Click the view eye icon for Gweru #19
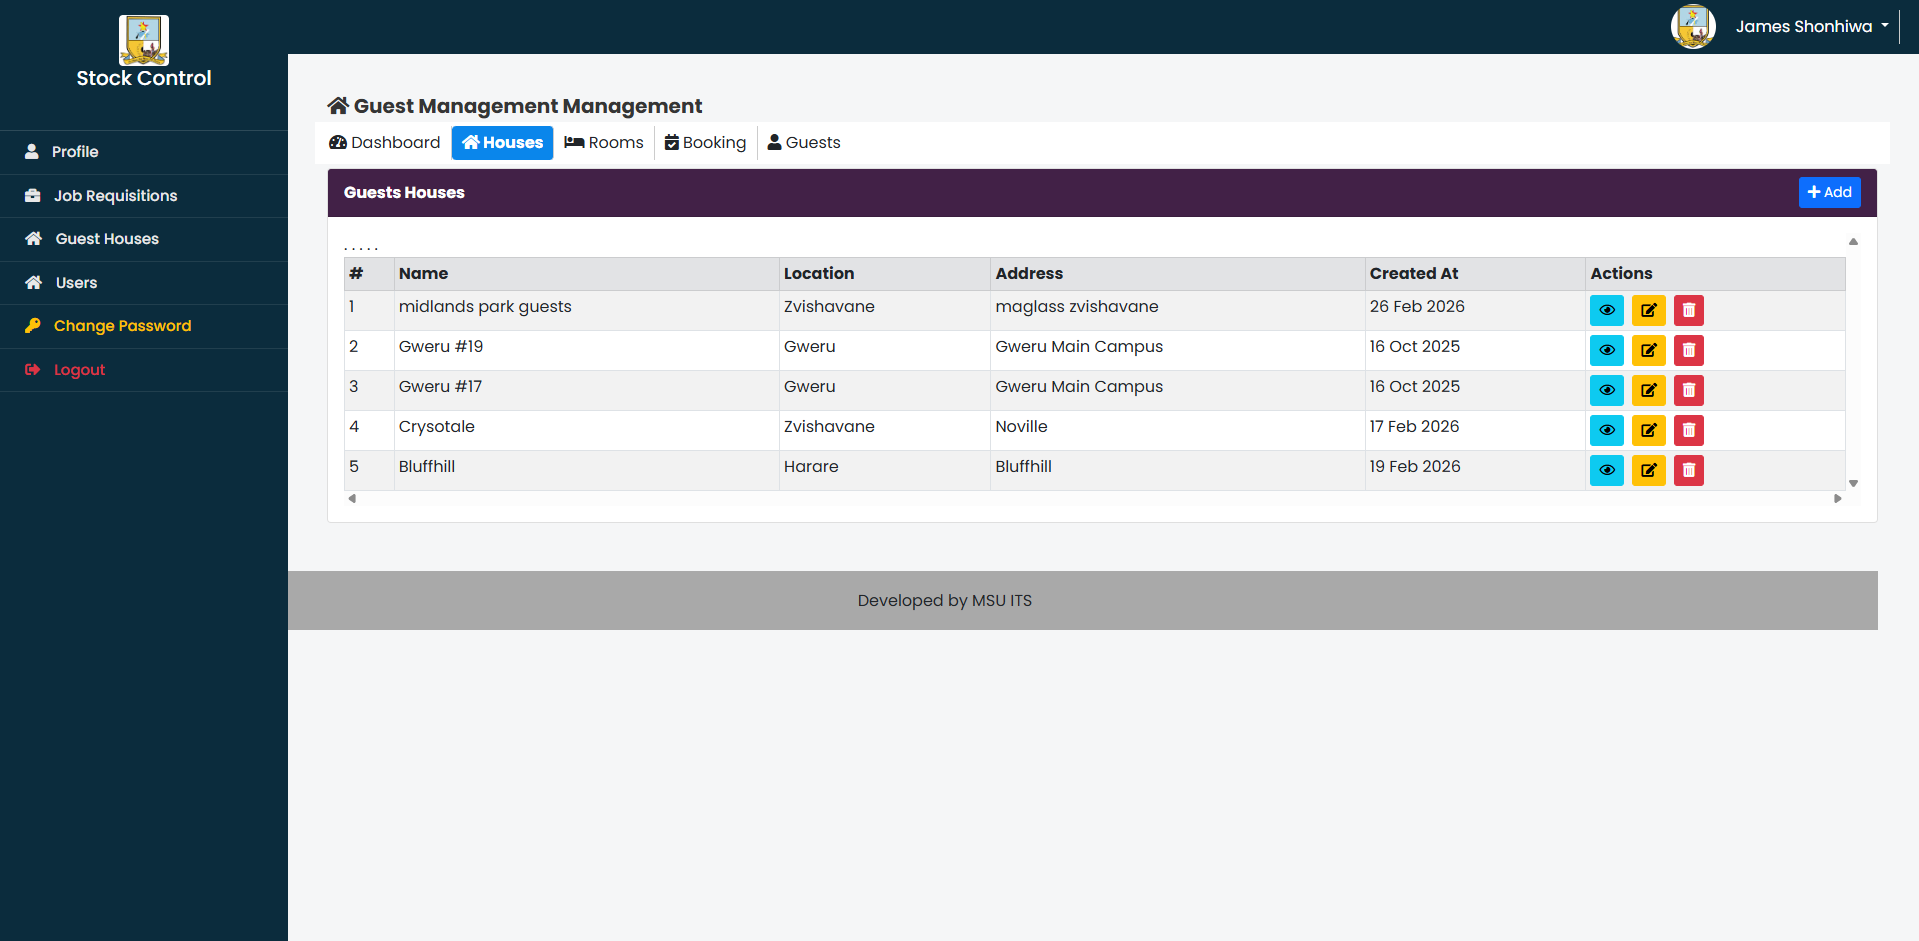The width and height of the screenshot is (1919, 941). click(x=1606, y=350)
